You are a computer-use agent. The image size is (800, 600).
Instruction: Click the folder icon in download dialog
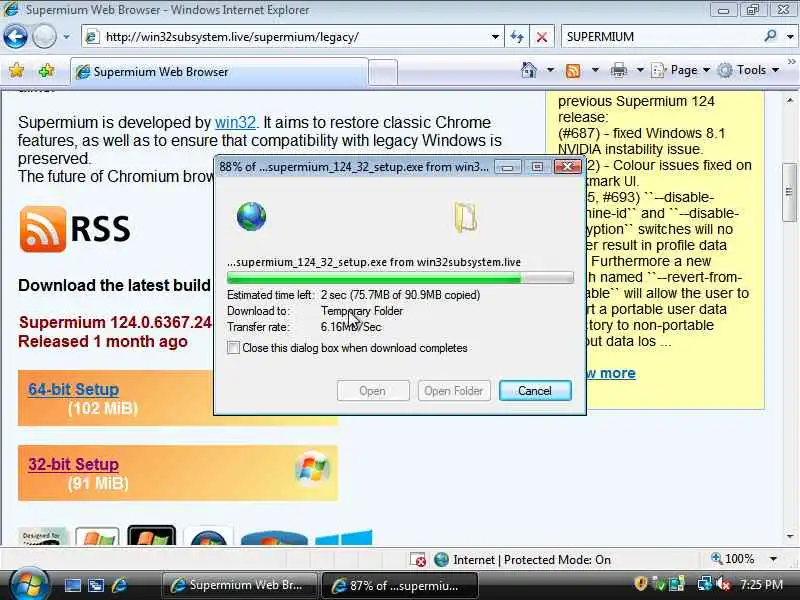coord(465,217)
